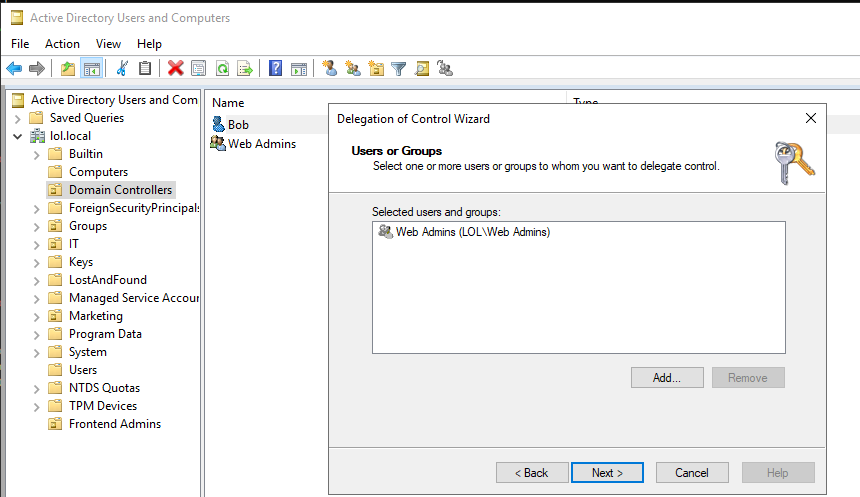
Task: Expand the LostAndFound container
Action: tap(36, 281)
